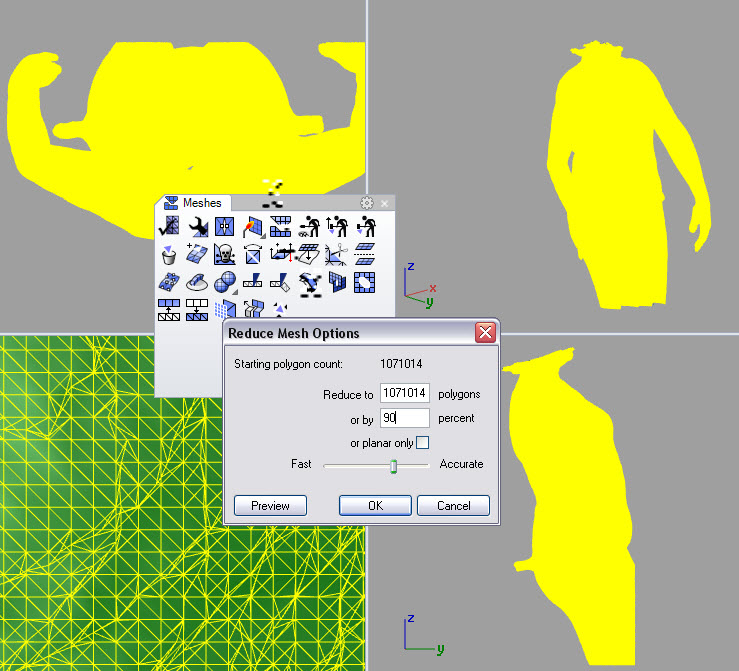Click the 'Starting polygon count:' label
Screen dimensions: 739x671
coord(288,364)
